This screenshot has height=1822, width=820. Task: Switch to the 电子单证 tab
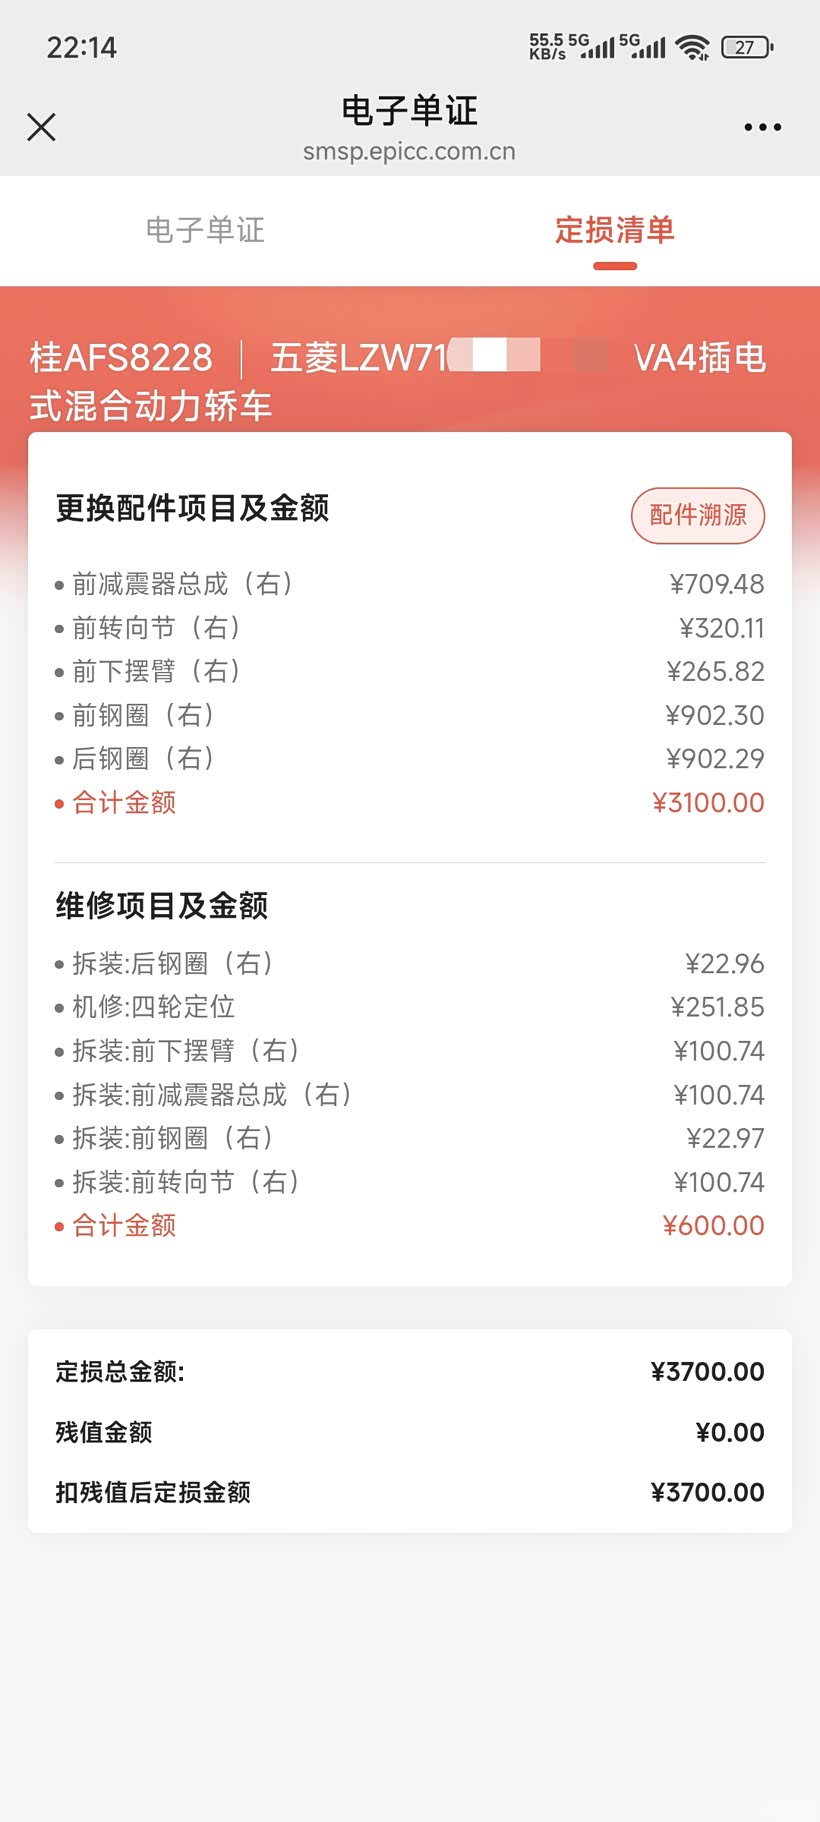click(205, 230)
